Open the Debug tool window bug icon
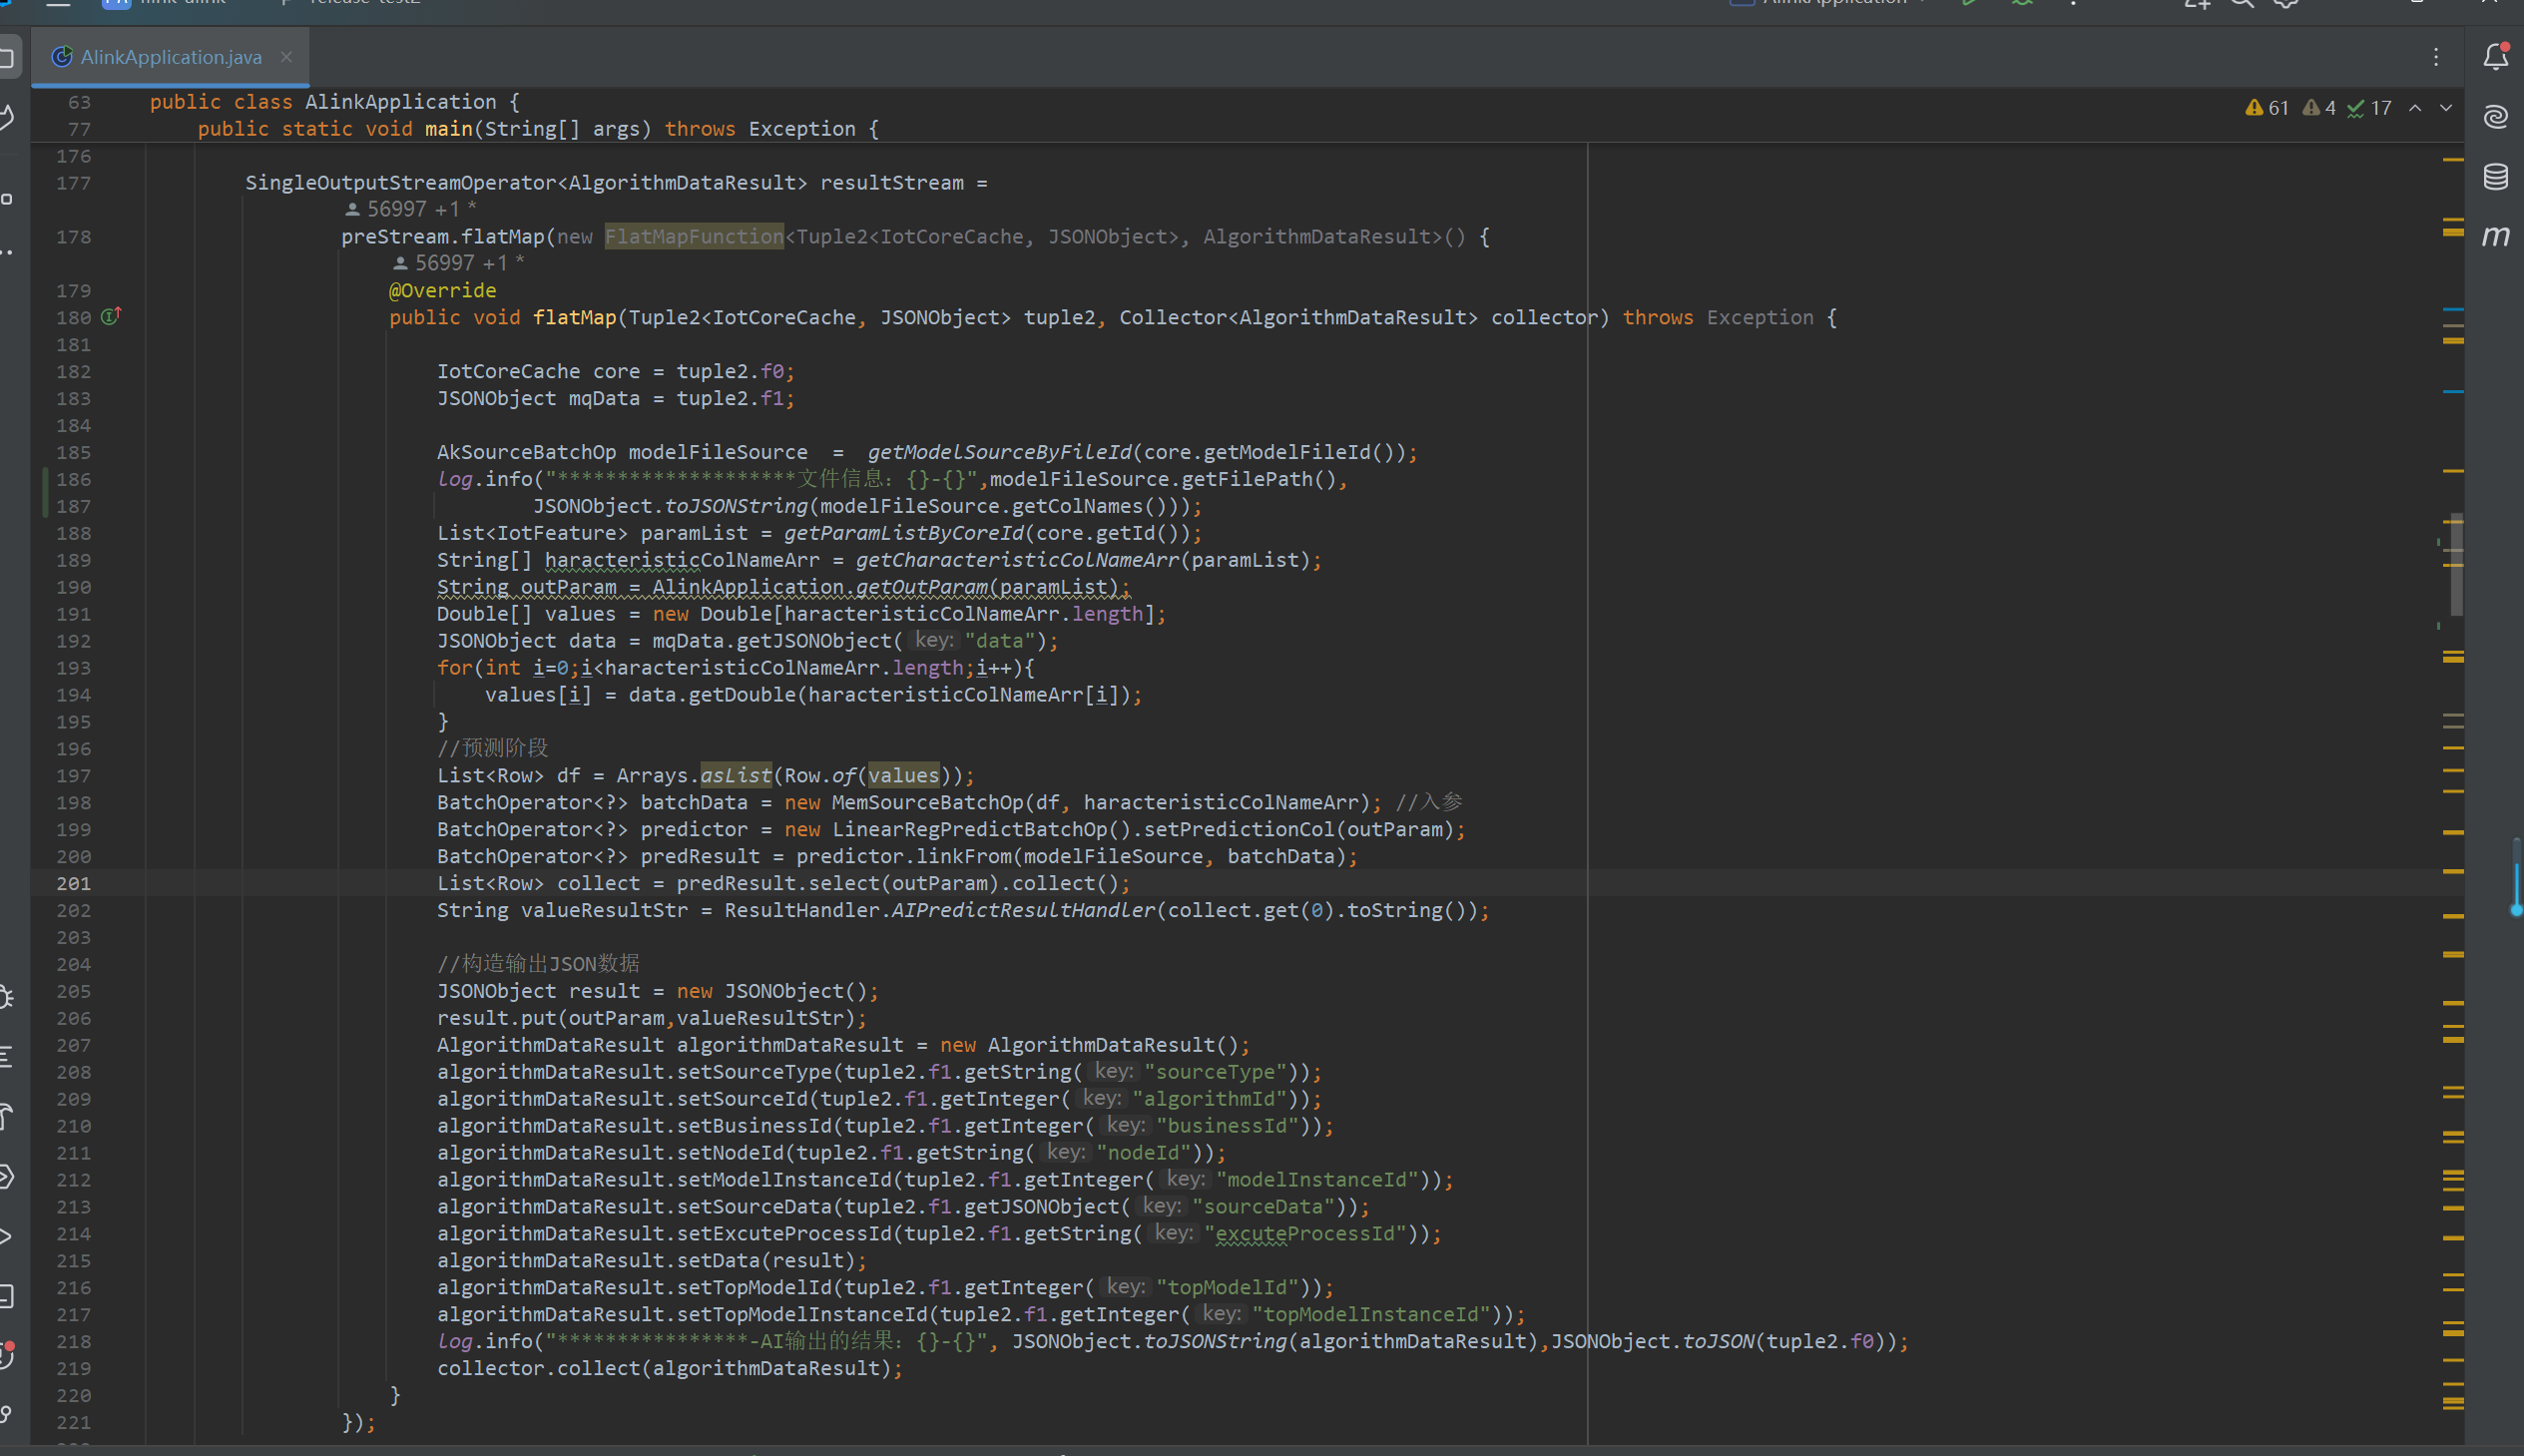Screen dimensions: 2524x1456 coord(8,997)
